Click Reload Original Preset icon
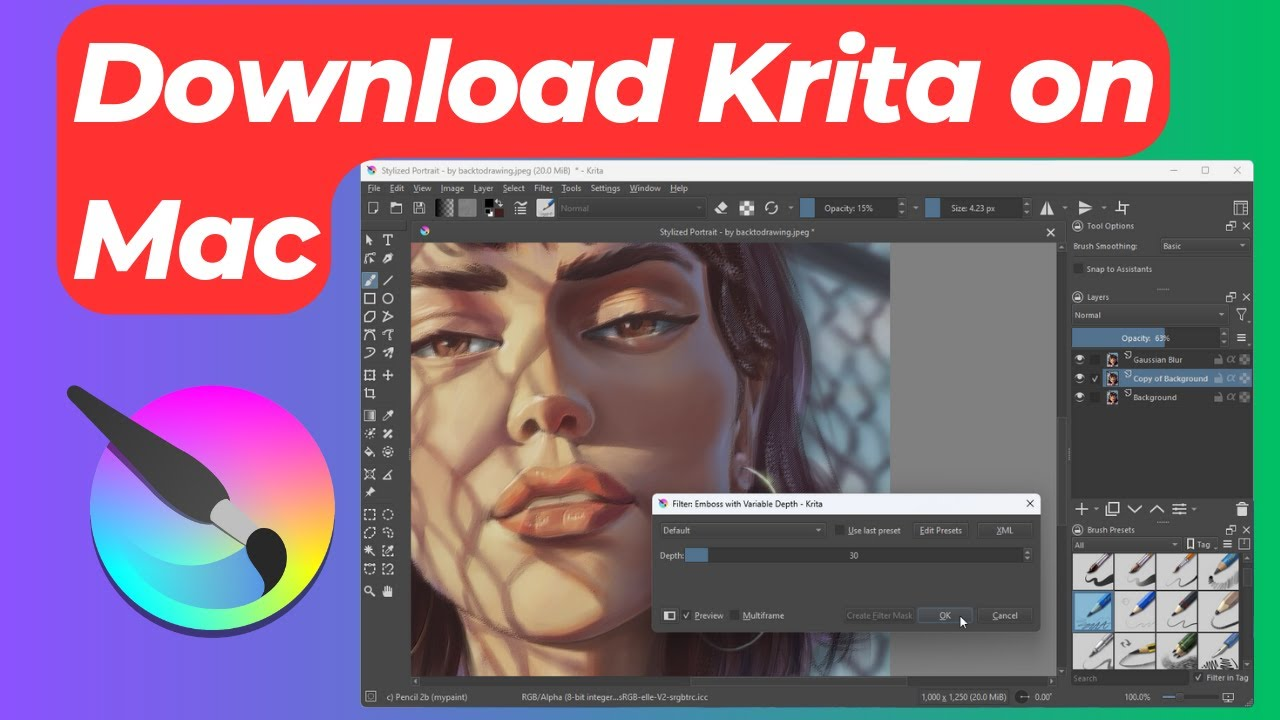 point(771,208)
